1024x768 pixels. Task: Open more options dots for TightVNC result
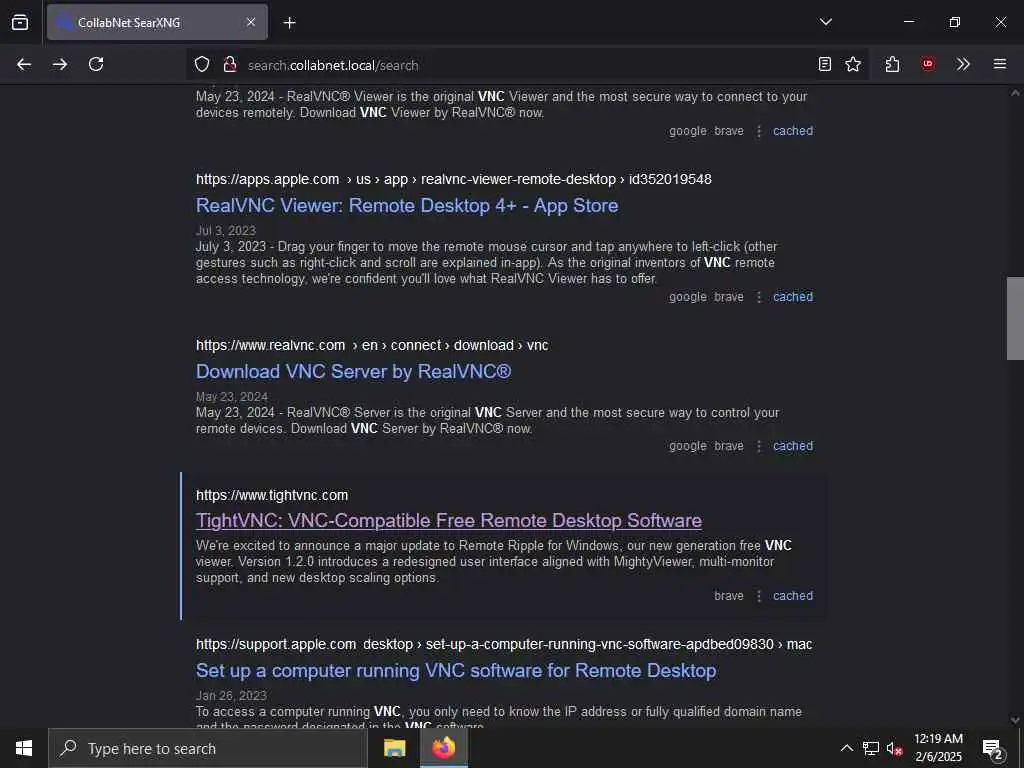point(758,596)
